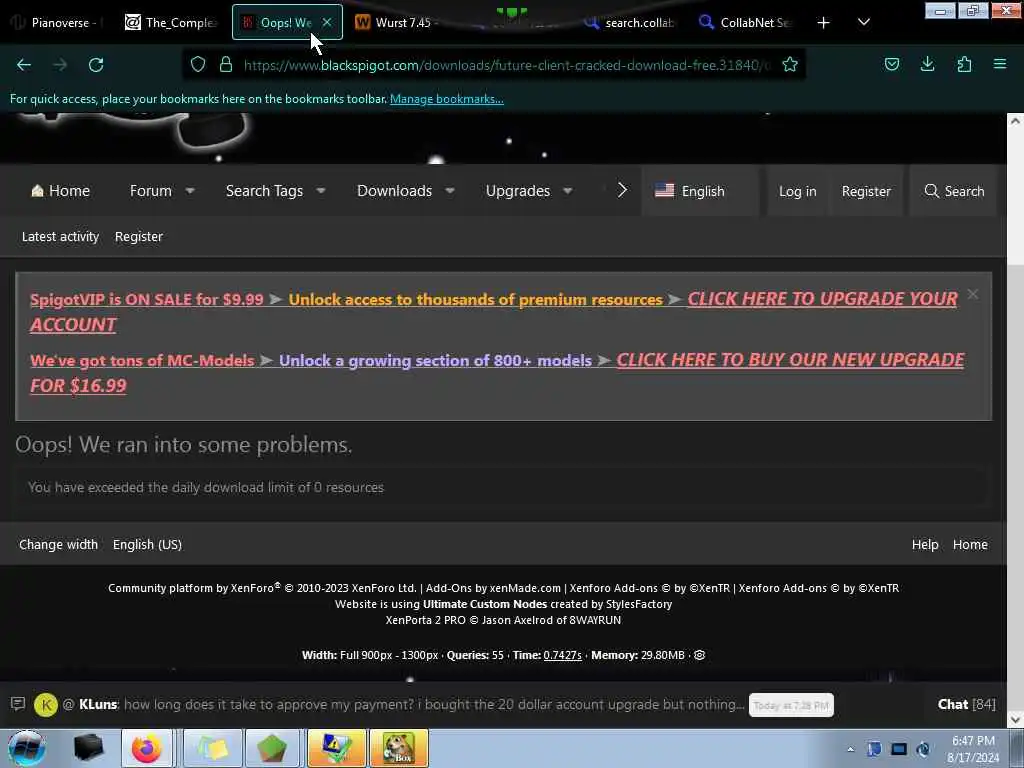
Task: Switch to the CollabNet tab
Action: coord(745,23)
